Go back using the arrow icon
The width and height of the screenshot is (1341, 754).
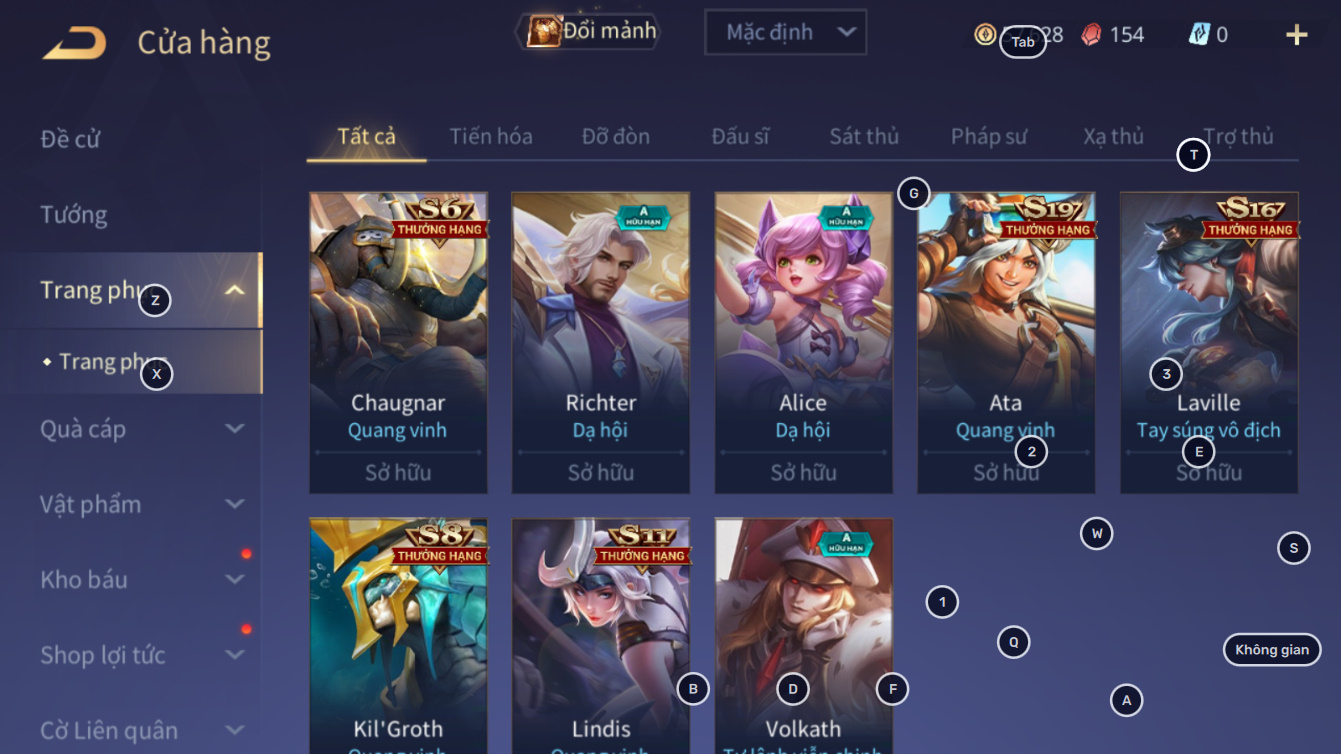tap(75, 43)
